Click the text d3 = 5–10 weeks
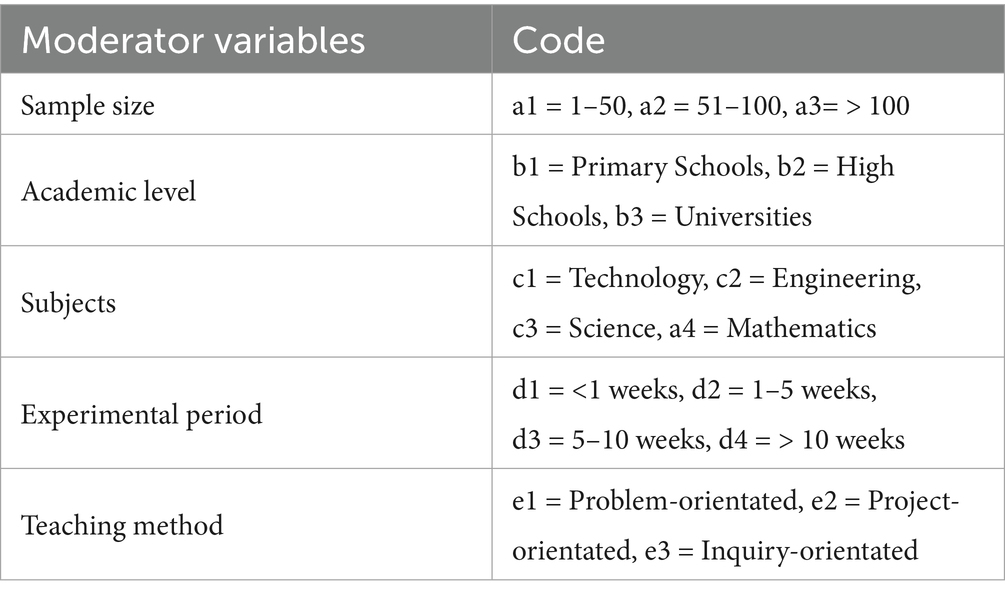Viewport: 1005px width, 598px height. click(x=610, y=440)
